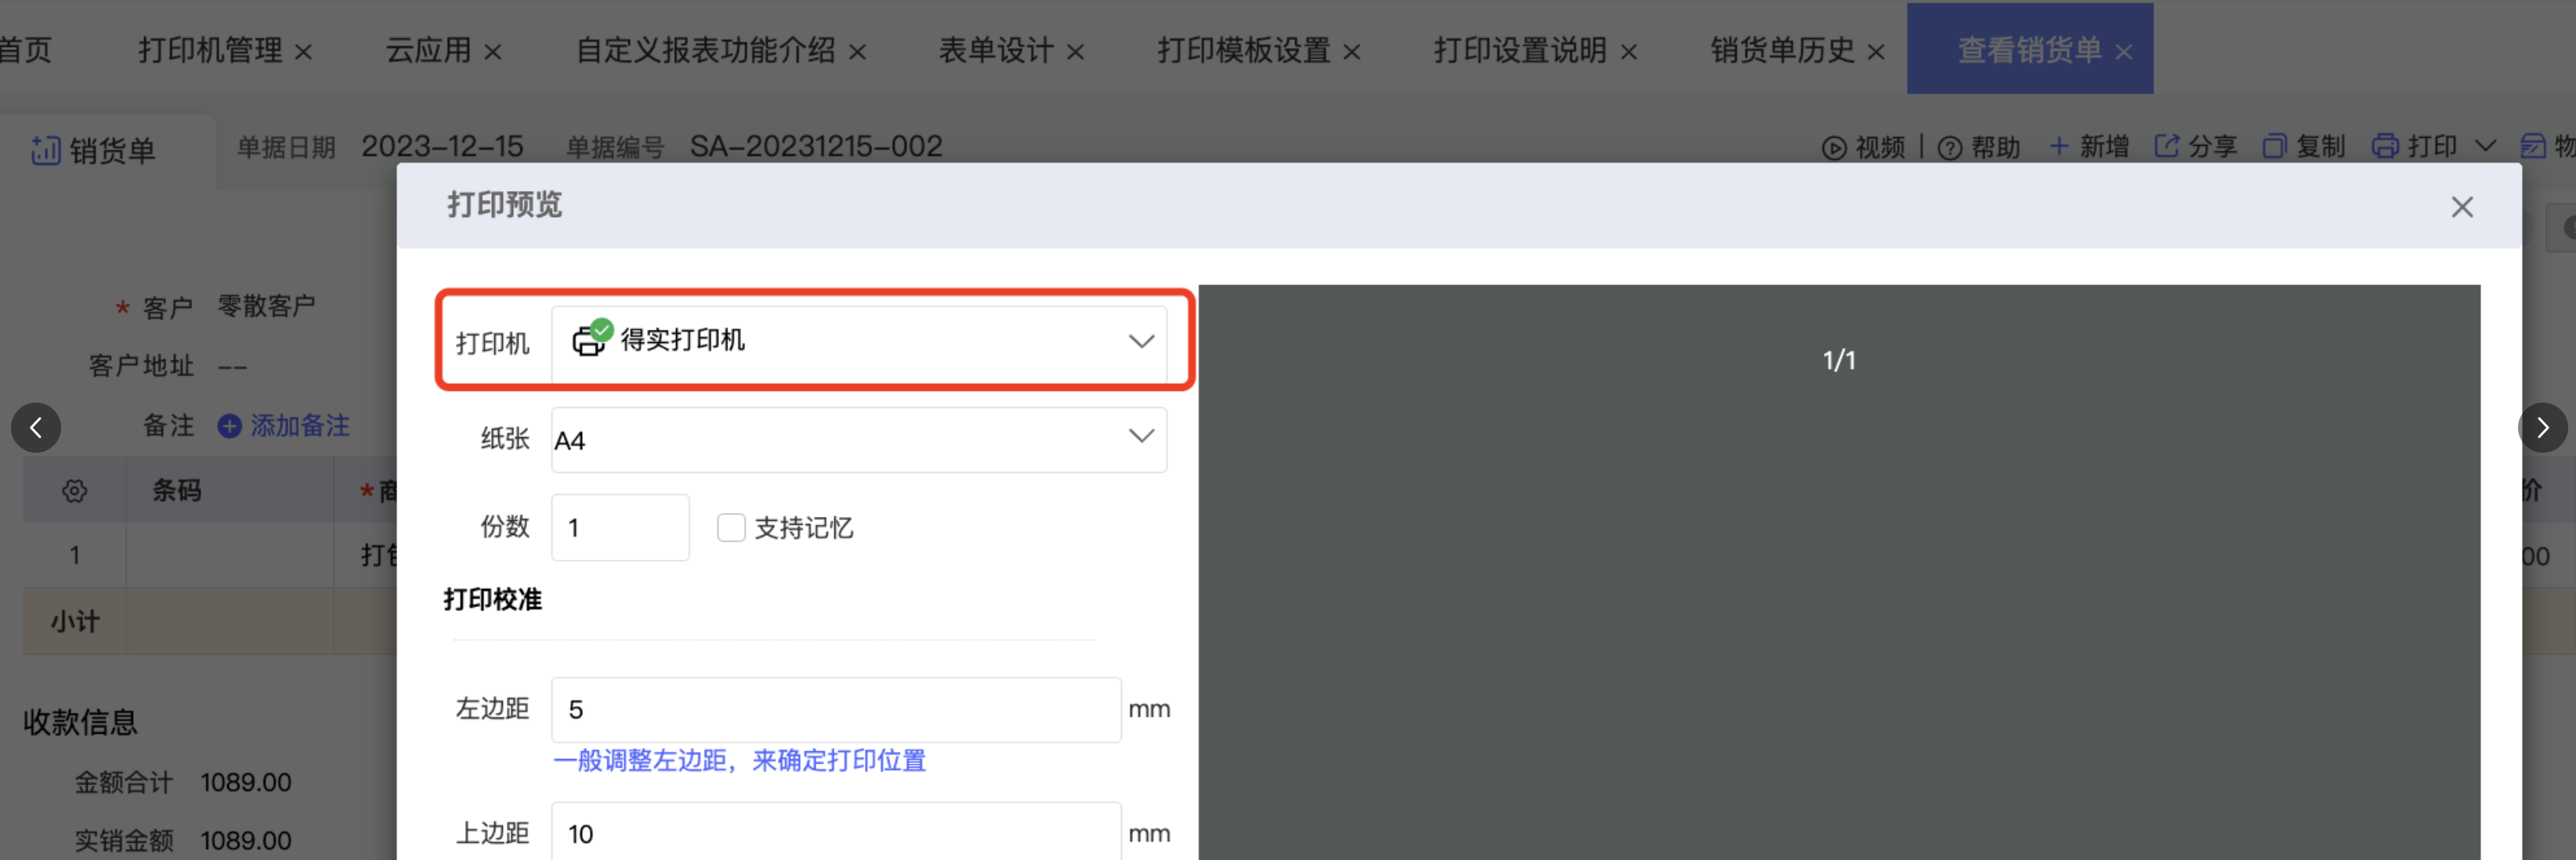Close the 查看销货单 tab

coord(2124,52)
